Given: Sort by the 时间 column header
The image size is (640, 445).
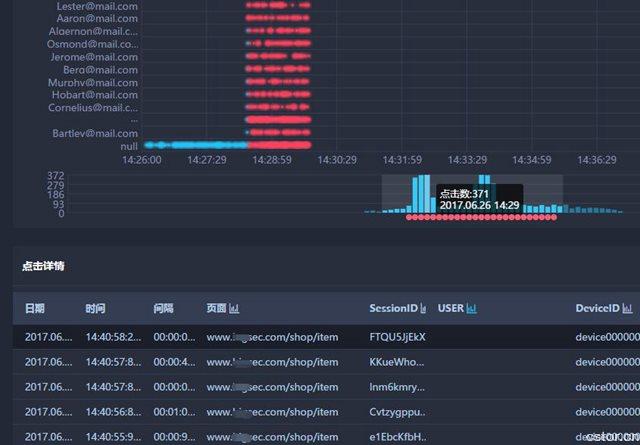Looking at the screenshot, I should tap(95, 309).
